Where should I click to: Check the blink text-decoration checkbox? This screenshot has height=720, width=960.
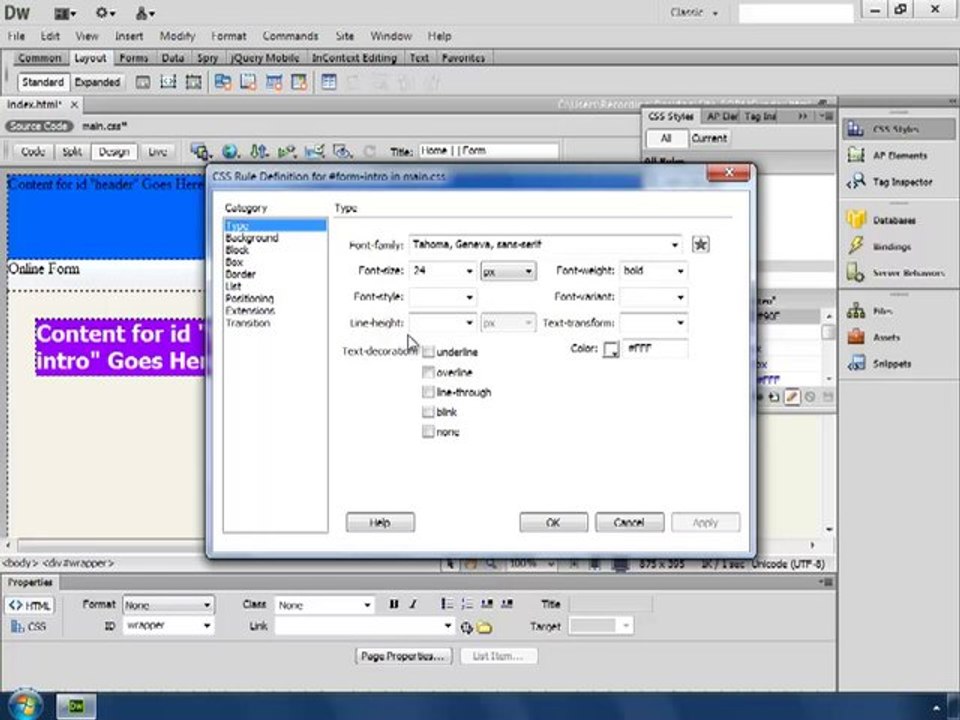pos(428,412)
